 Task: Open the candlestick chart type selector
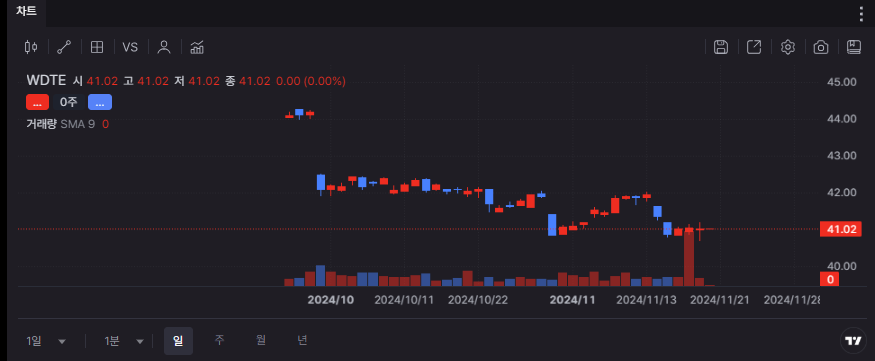(x=31, y=47)
